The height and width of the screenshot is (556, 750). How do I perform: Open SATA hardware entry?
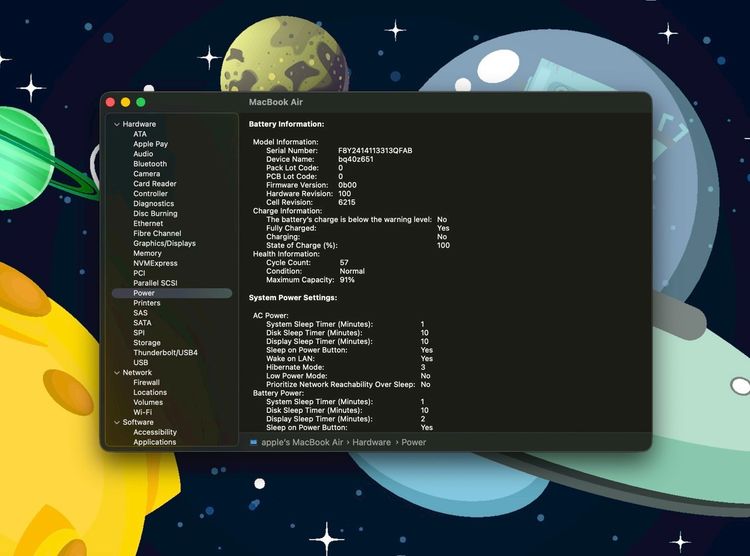click(x=142, y=323)
